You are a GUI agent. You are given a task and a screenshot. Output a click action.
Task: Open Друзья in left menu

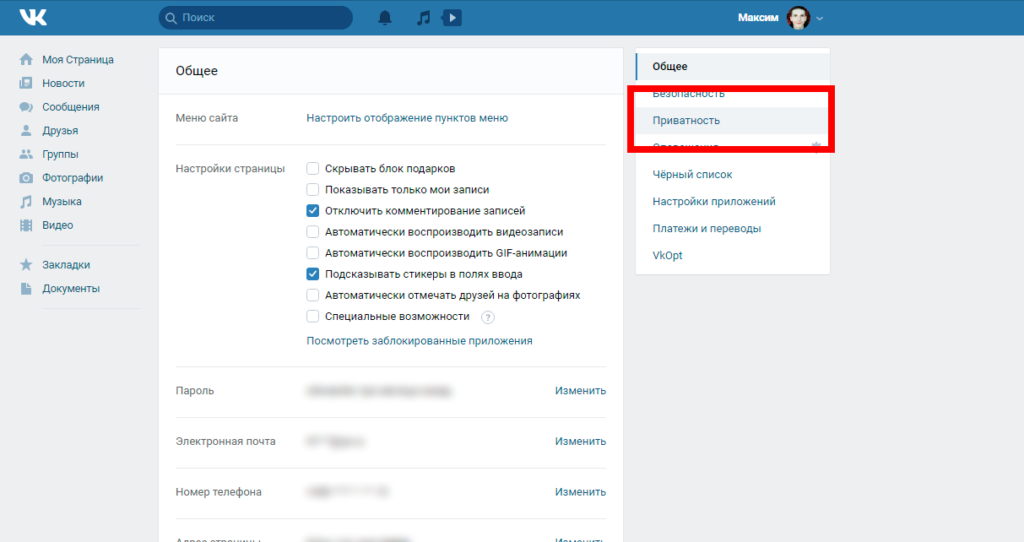(60, 131)
